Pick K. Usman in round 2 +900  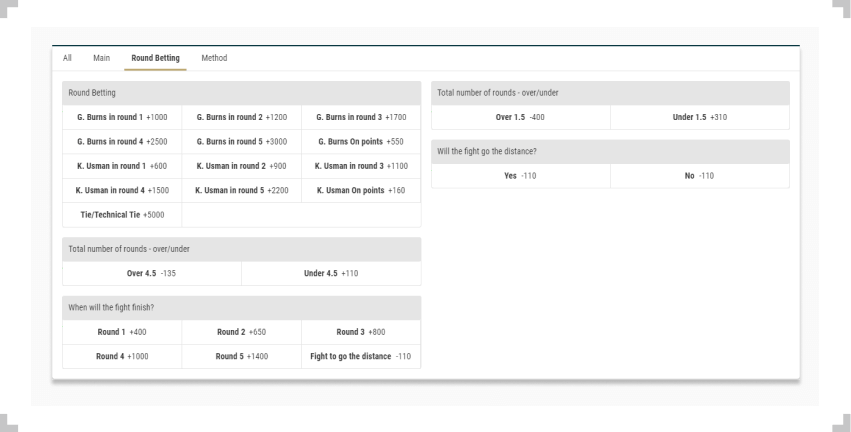242,166
